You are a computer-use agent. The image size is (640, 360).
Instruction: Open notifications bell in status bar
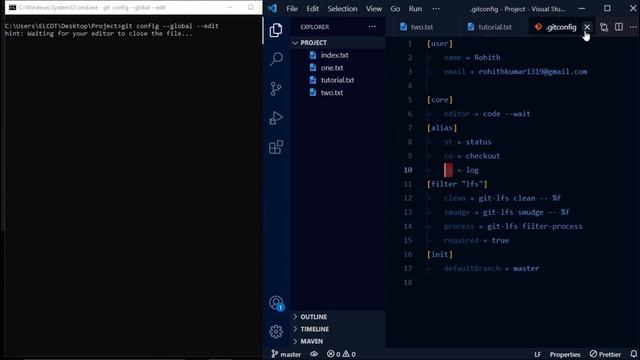click(633, 354)
